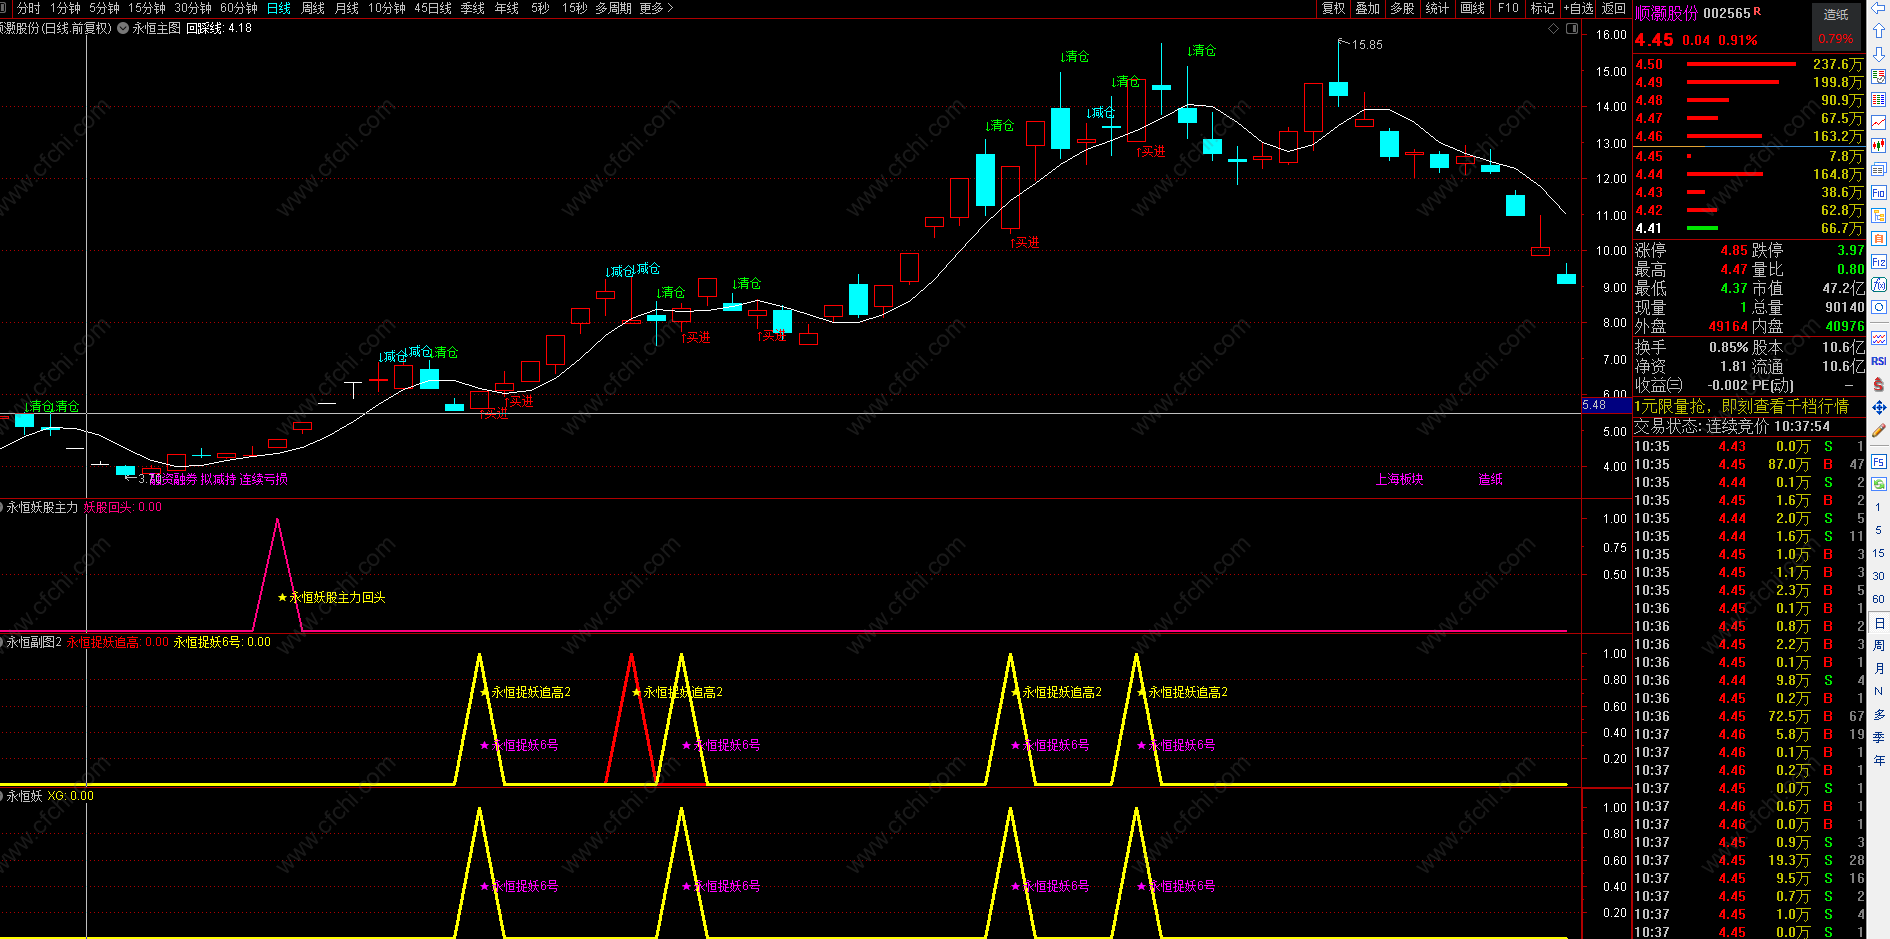Click the blue circle icon in sidebar
This screenshot has height=939, width=1890.
click(x=1879, y=308)
